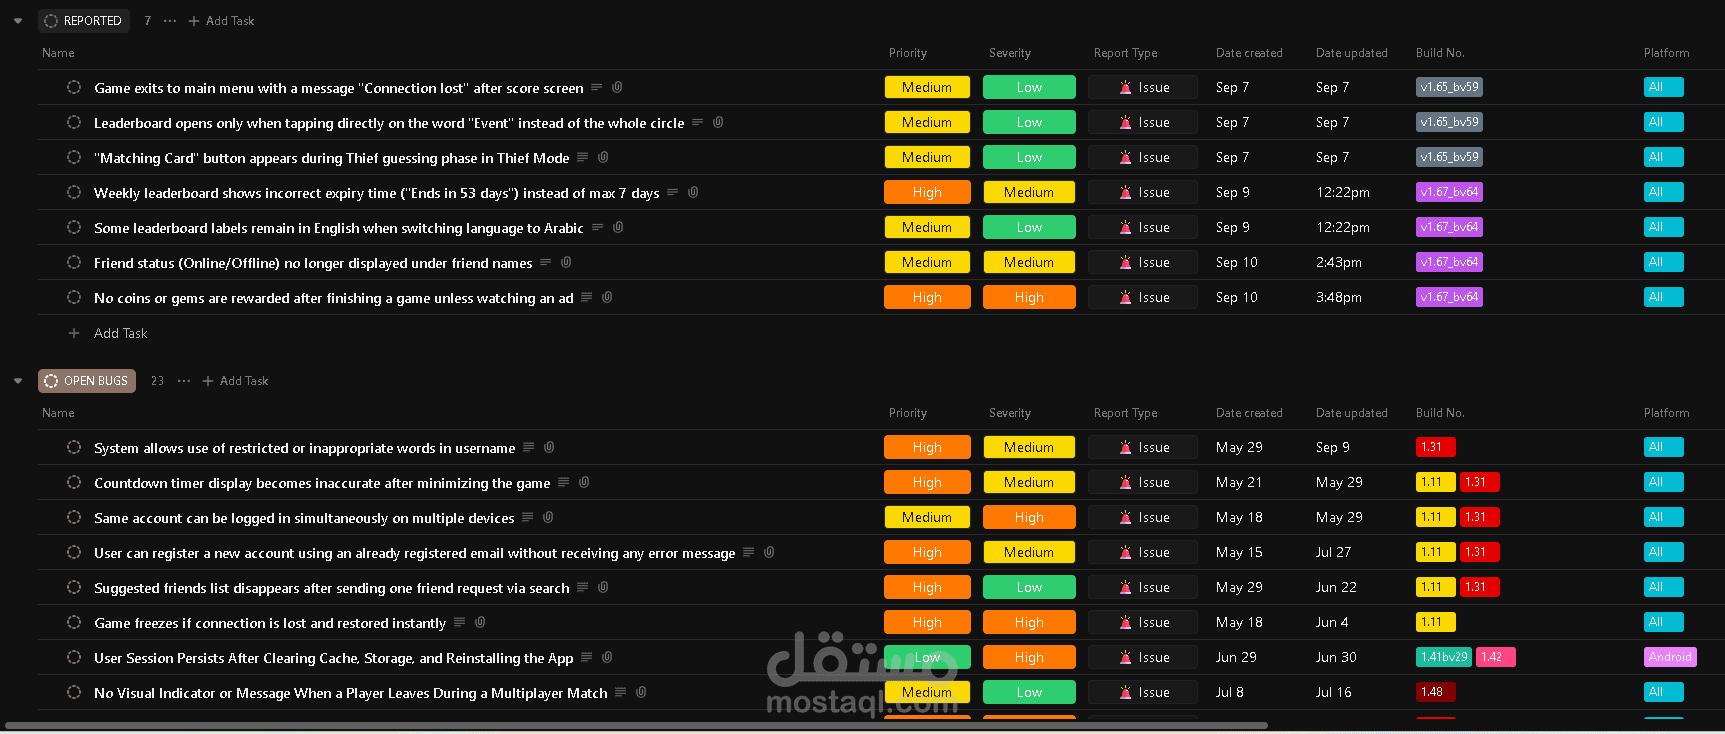Click red 1.31 build tag on 'System allows' row
Screen dimensions: 1725x734
(1435, 447)
